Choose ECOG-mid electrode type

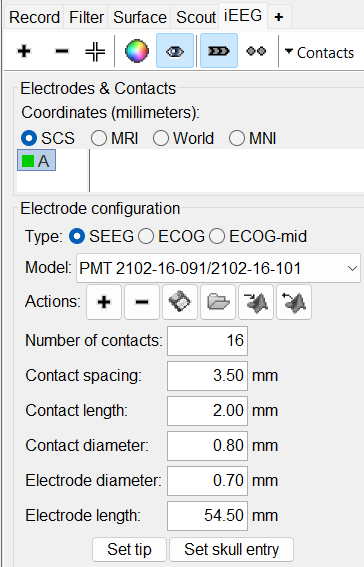pyautogui.click(x=258, y=236)
